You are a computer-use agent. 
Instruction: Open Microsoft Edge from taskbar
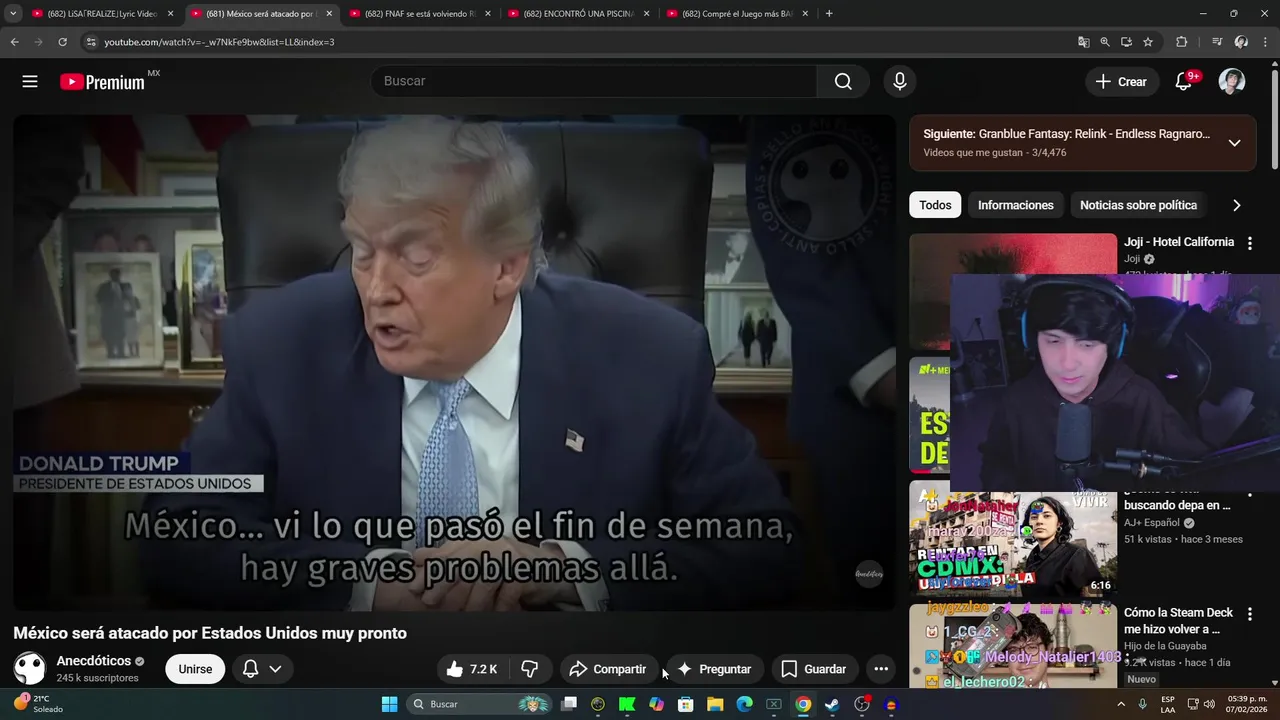pos(744,704)
